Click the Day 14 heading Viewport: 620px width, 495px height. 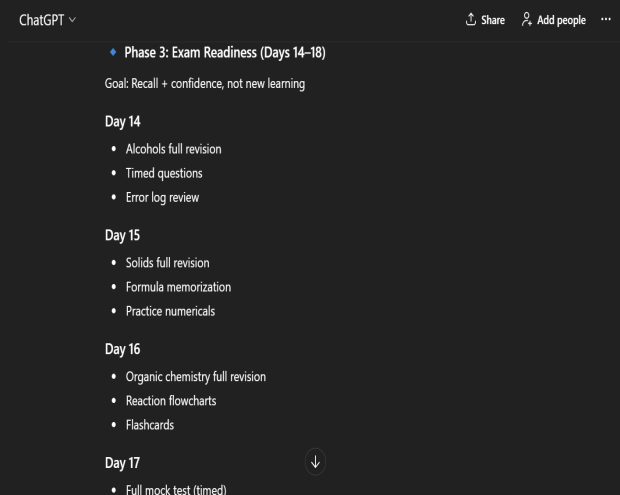point(123,122)
